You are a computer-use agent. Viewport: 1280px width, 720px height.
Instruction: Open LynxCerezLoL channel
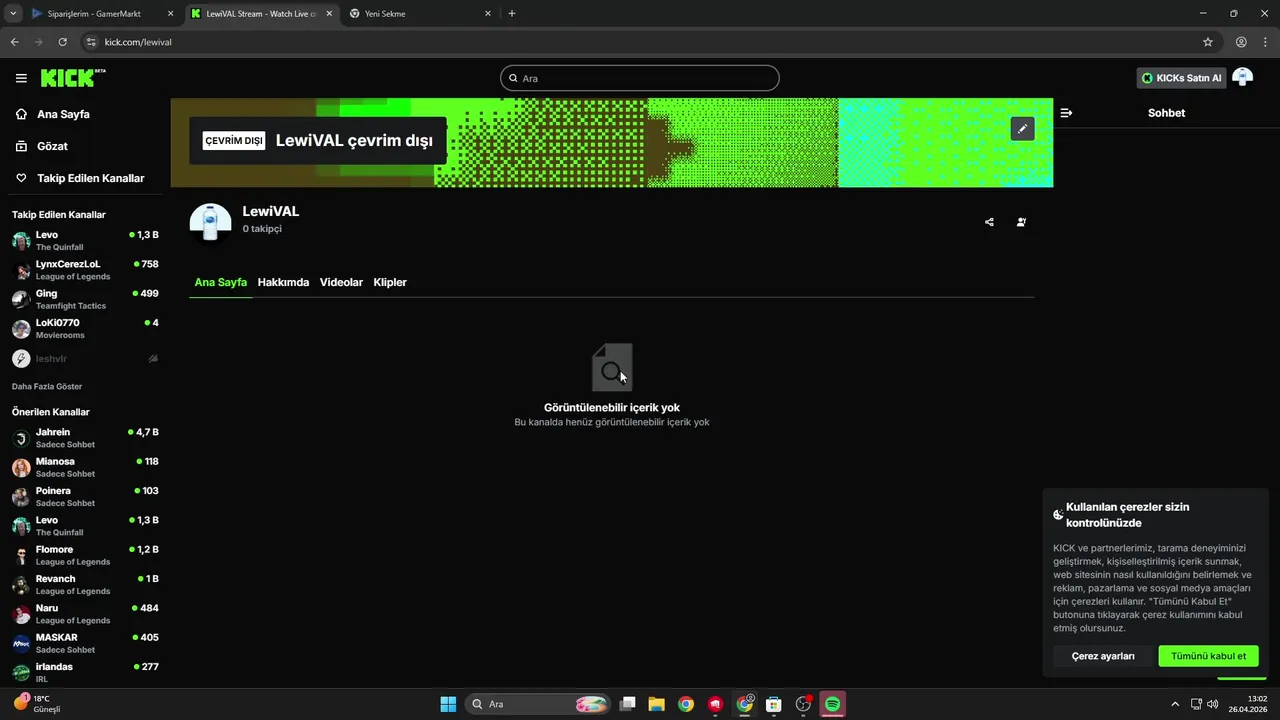[x=85, y=270]
